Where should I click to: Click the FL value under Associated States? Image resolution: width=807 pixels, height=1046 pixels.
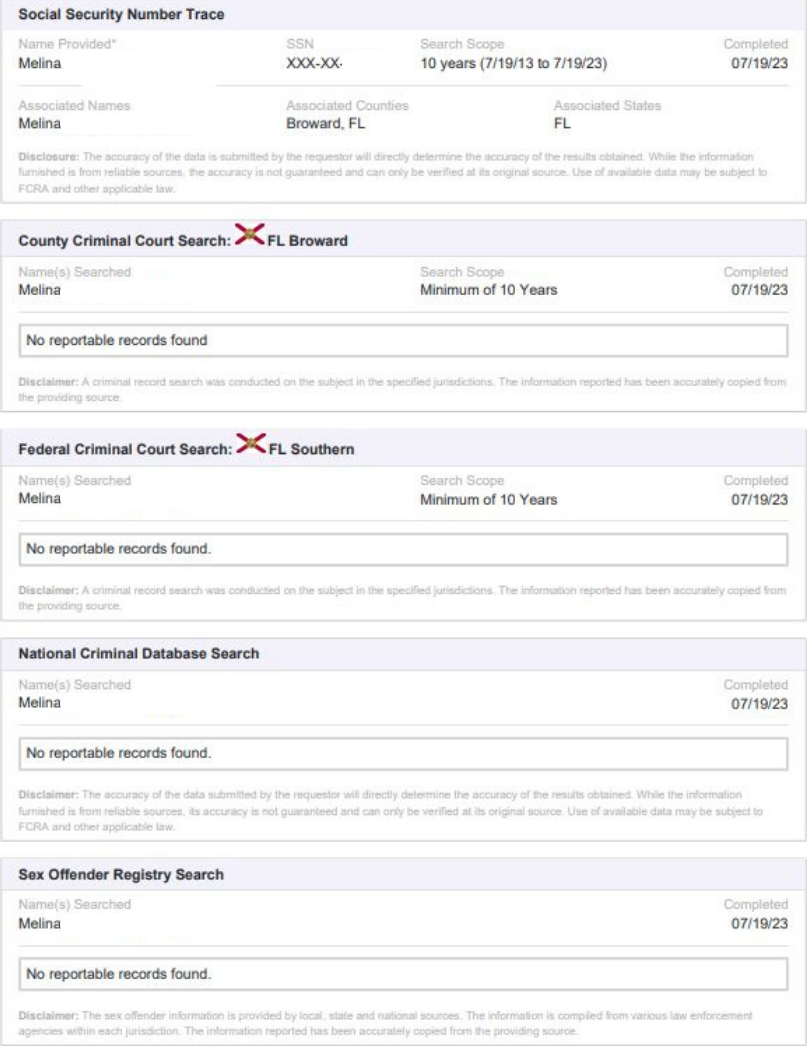pyautogui.click(x=562, y=123)
